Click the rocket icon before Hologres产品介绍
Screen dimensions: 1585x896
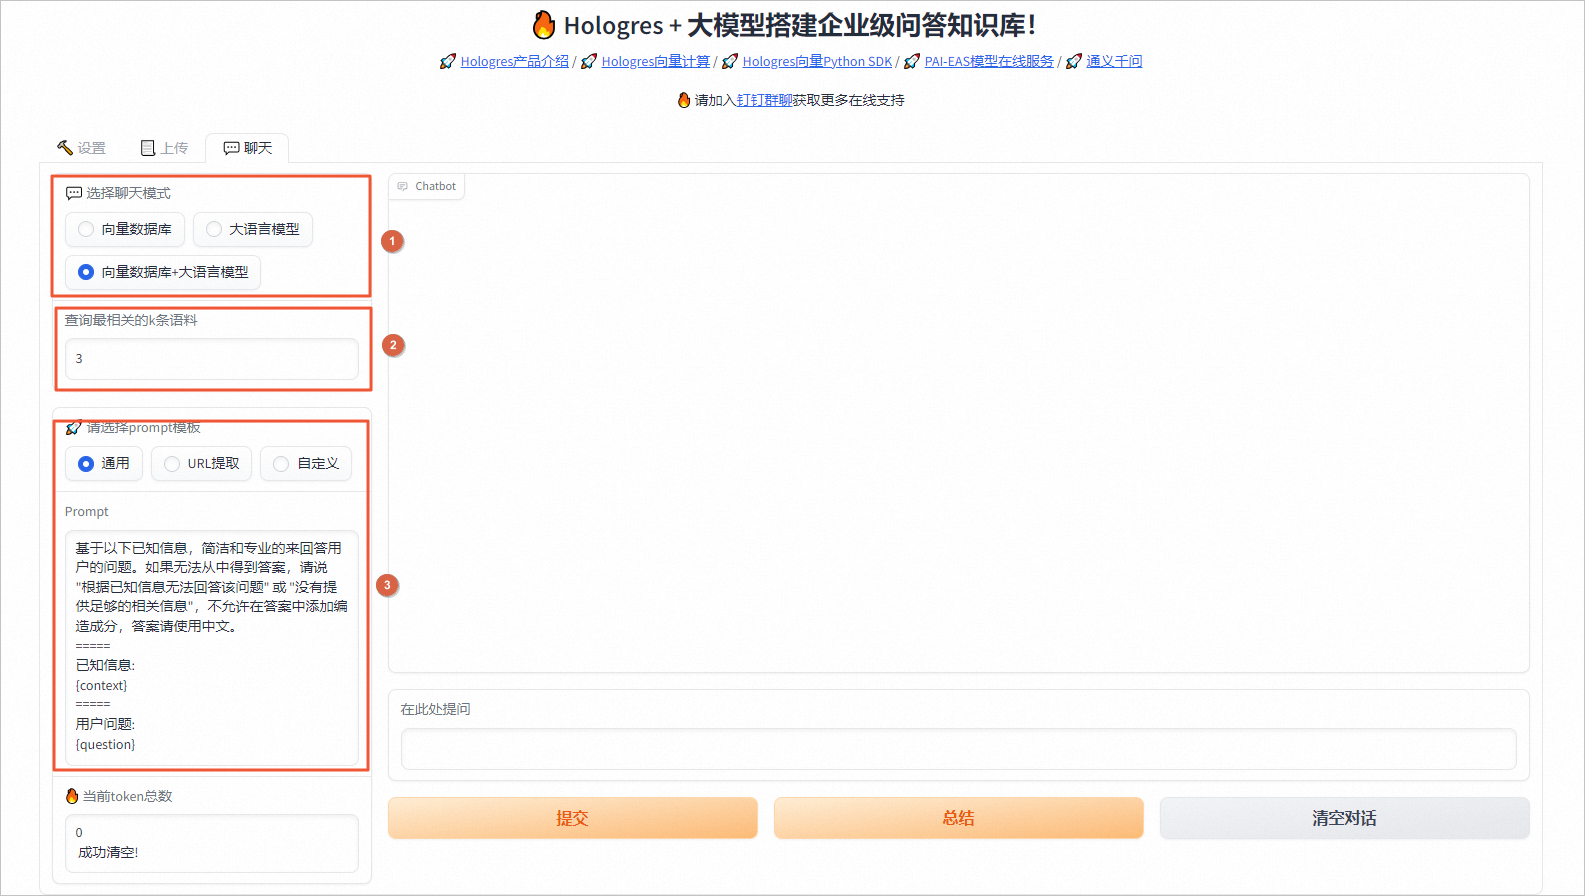(447, 61)
